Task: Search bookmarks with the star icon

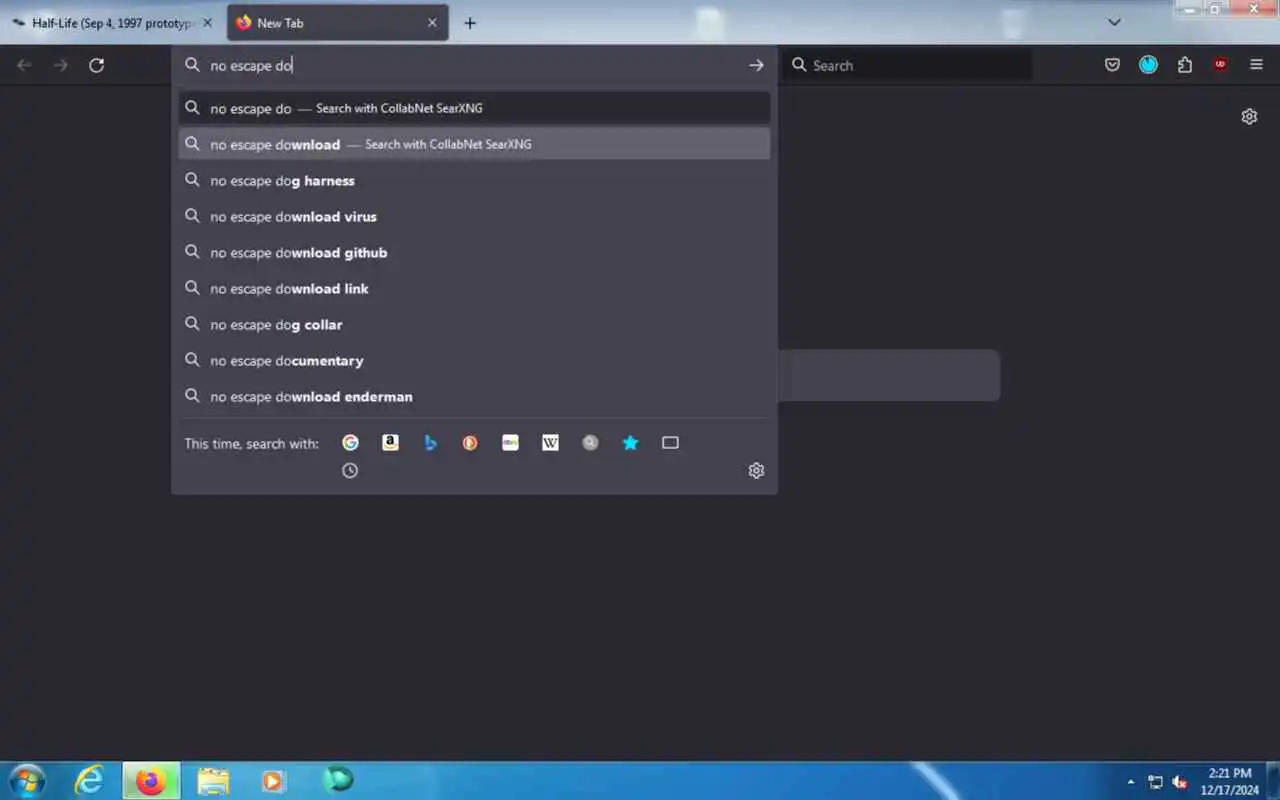Action: pos(630,443)
